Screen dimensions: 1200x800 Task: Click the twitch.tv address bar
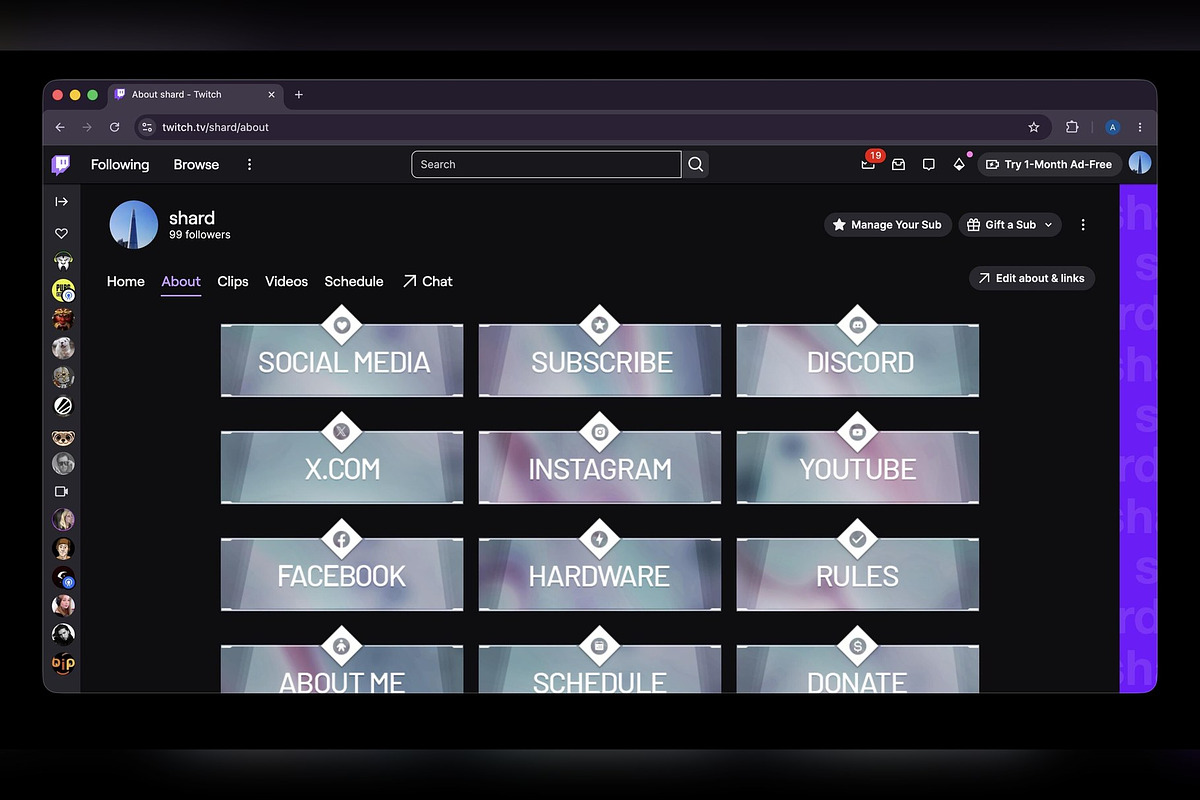click(593, 127)
